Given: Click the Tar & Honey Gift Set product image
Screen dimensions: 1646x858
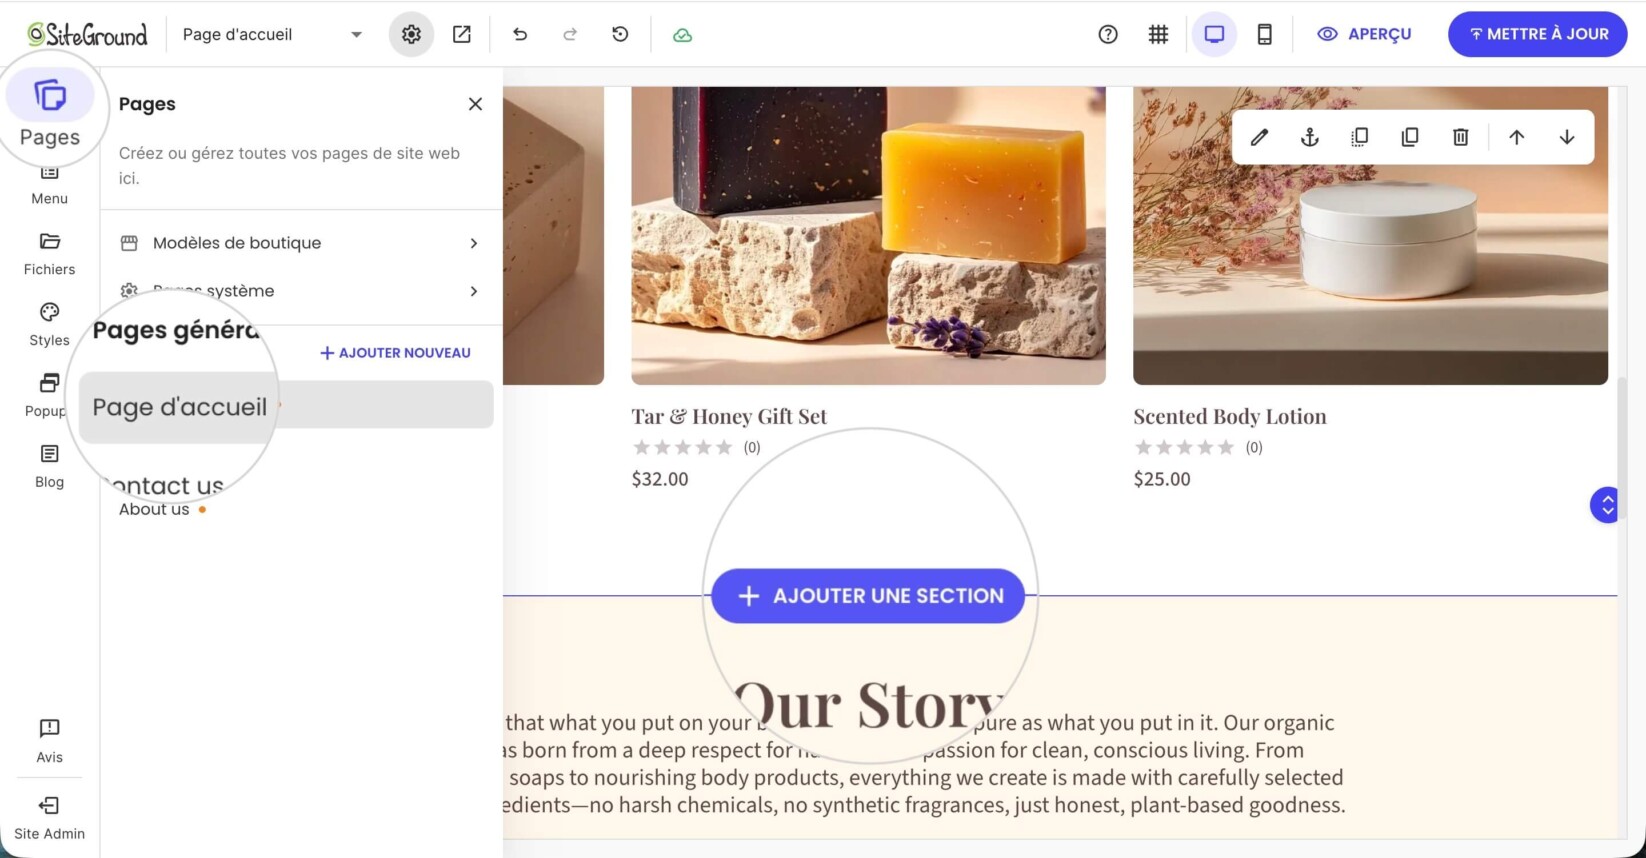Looking at the screenshot, I should tap(869, 235).
